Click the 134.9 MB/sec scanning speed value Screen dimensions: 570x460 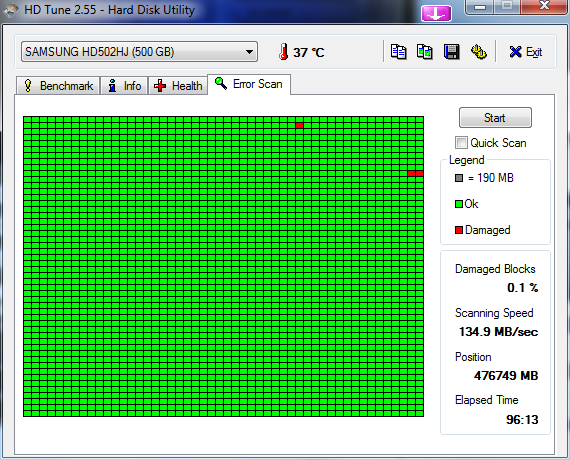click(x=498, y=332)
